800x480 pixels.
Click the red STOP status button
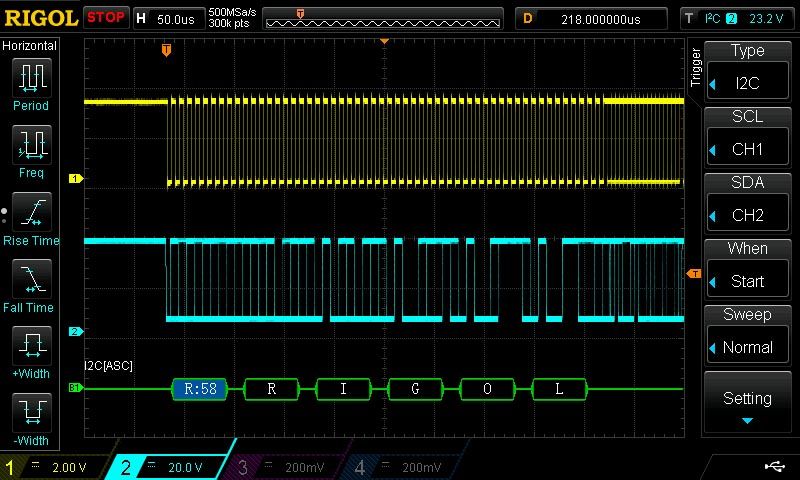pyautogui.click(x=105, y=18)
